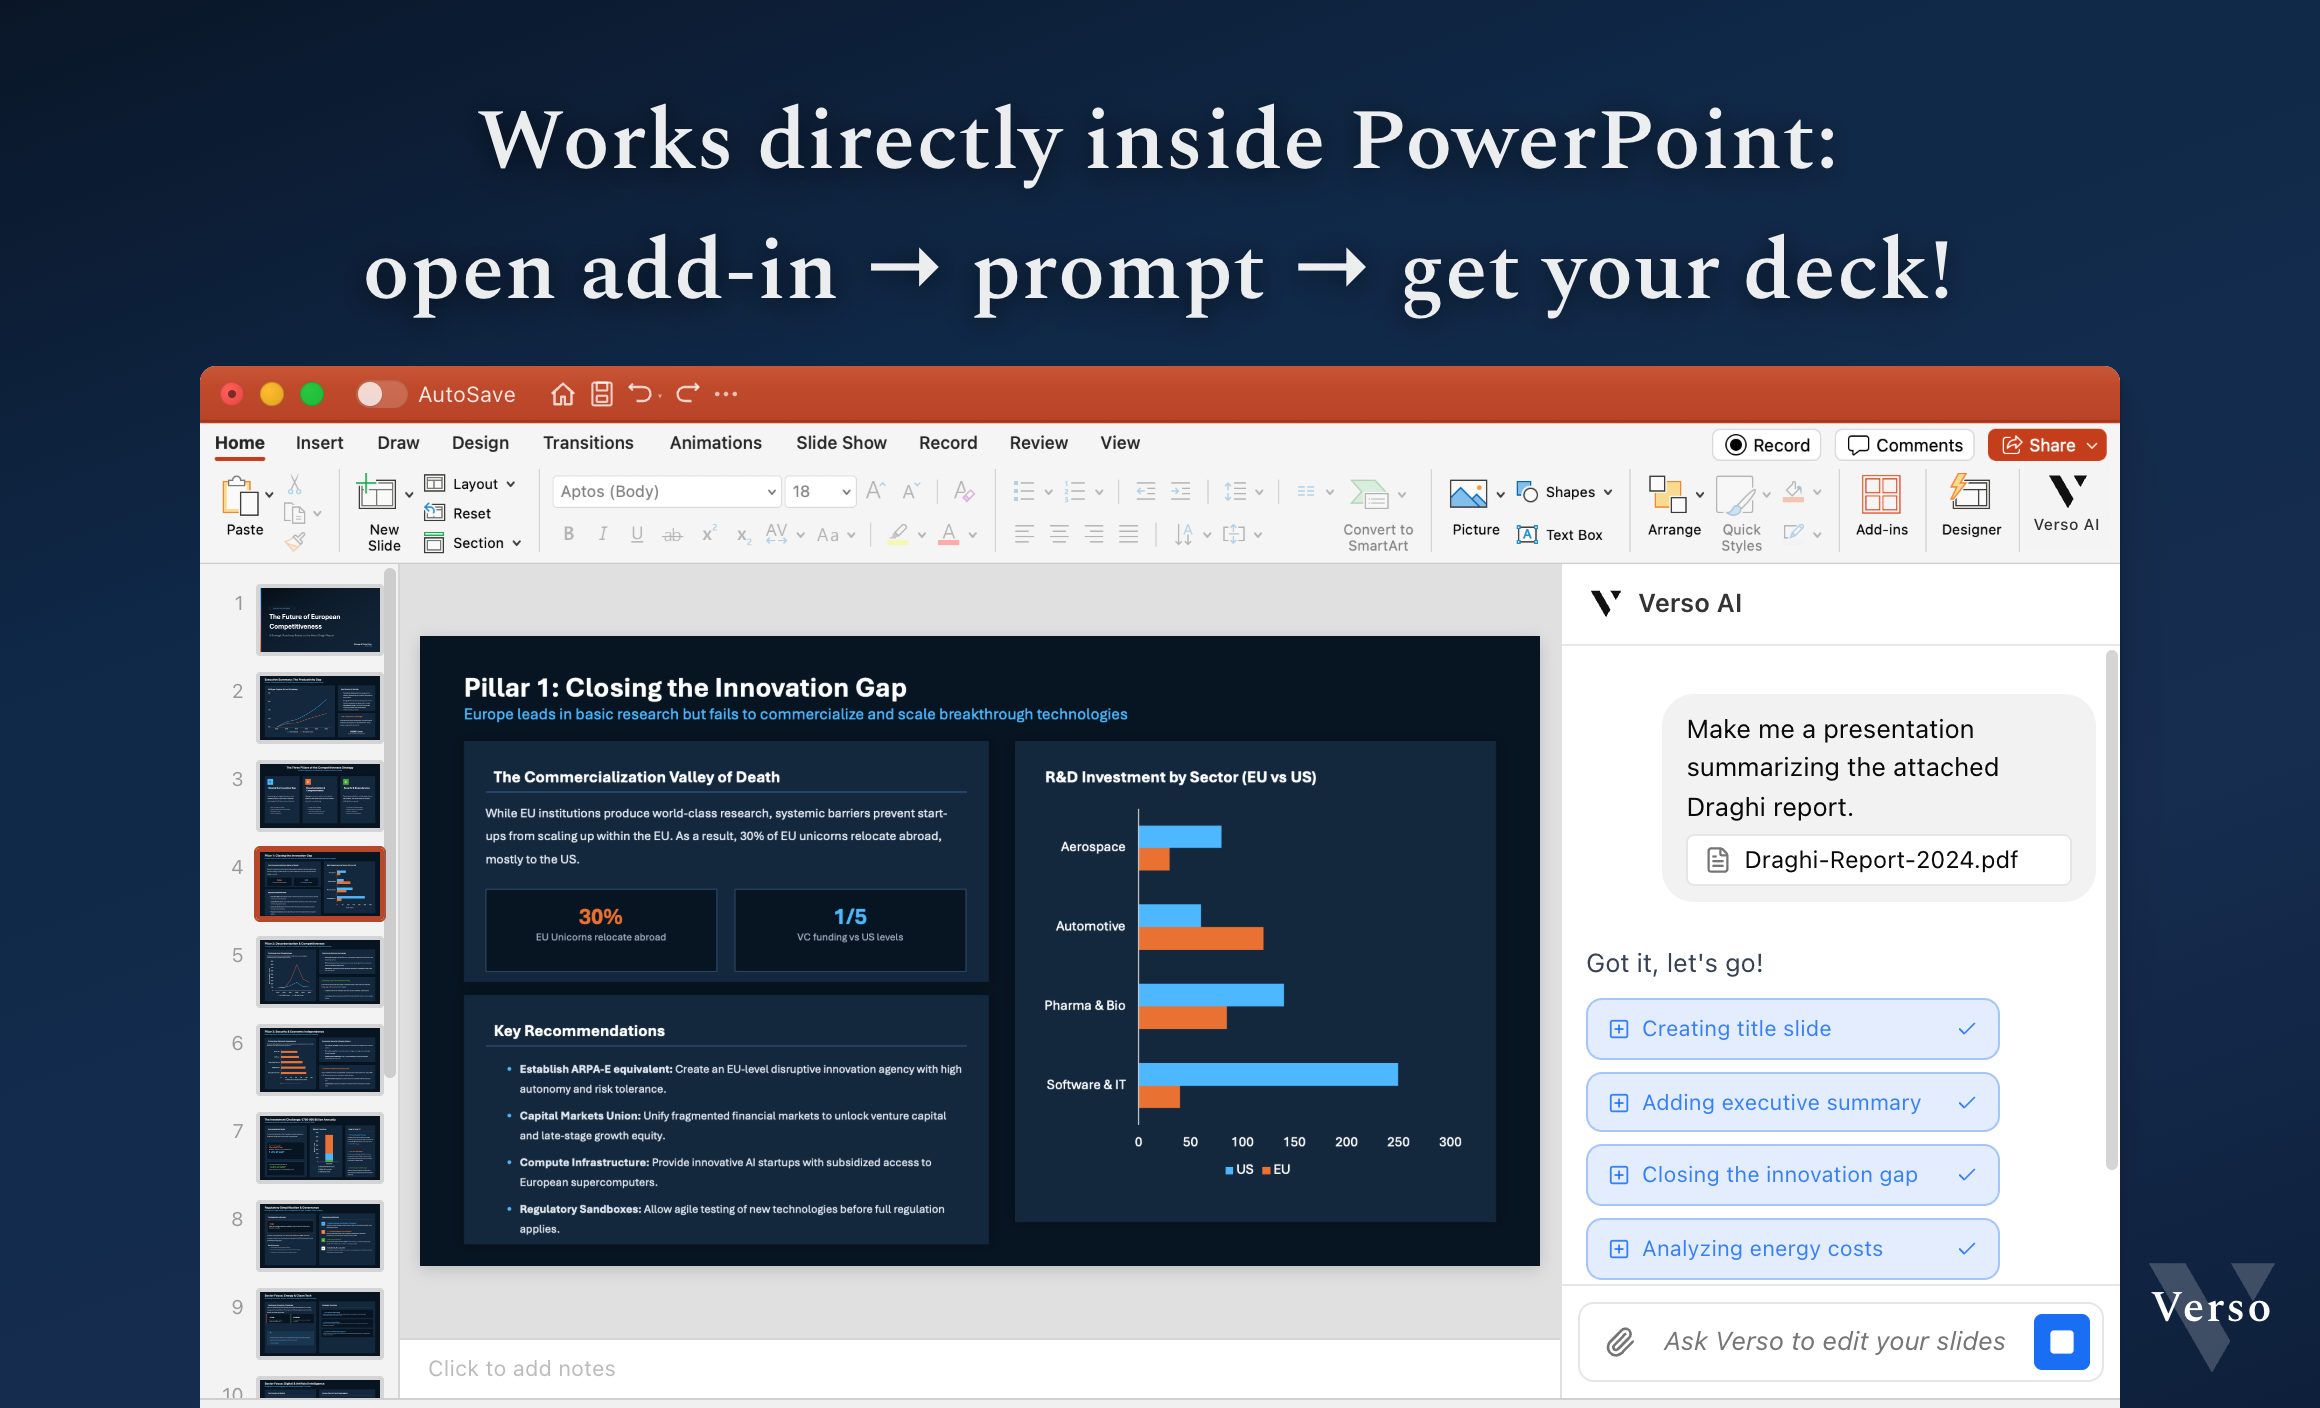Open the Slide Show tab

pyautogui.click(x=840, y=443)
